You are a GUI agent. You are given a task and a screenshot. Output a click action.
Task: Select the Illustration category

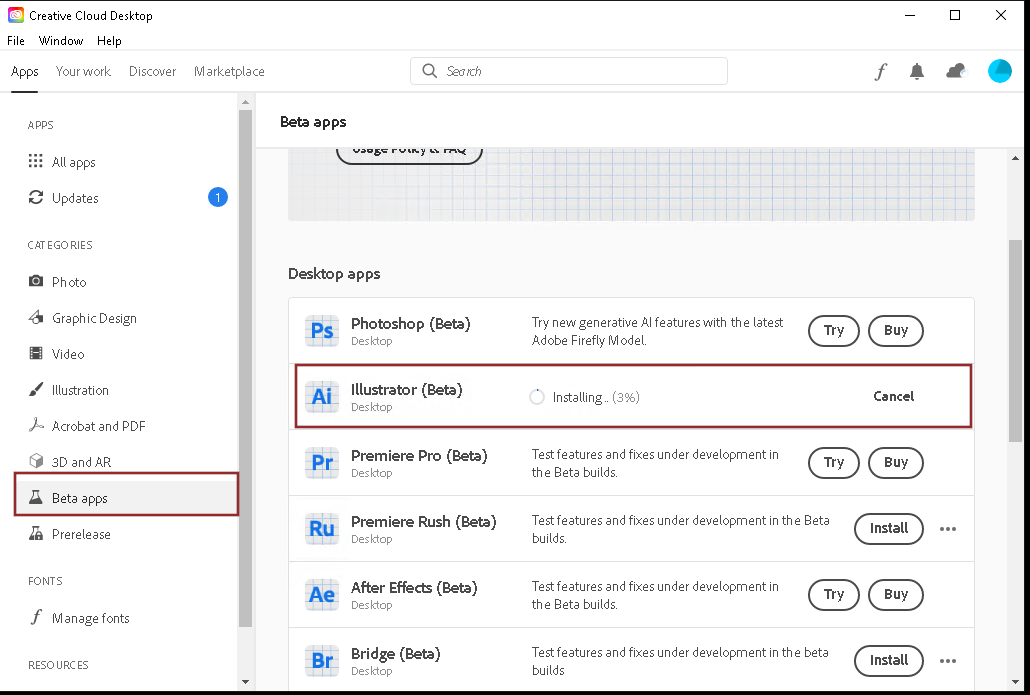tap(79, 389)
